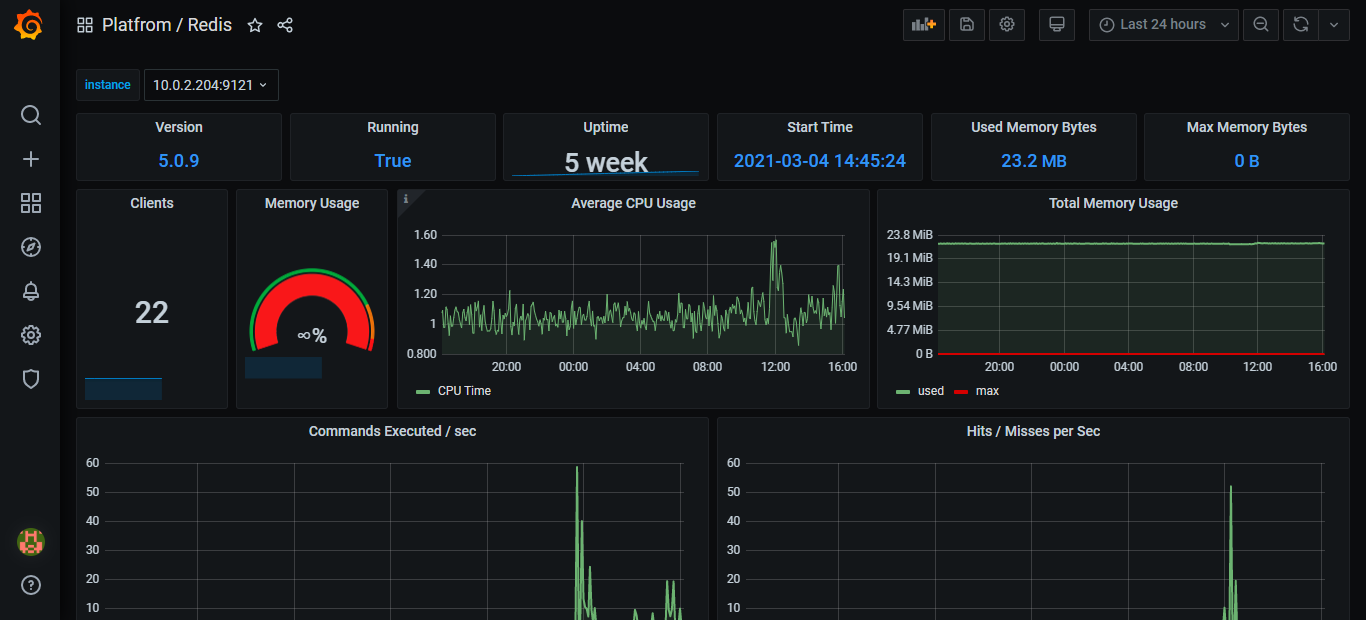Click the Add panel icon

point(924,25)
